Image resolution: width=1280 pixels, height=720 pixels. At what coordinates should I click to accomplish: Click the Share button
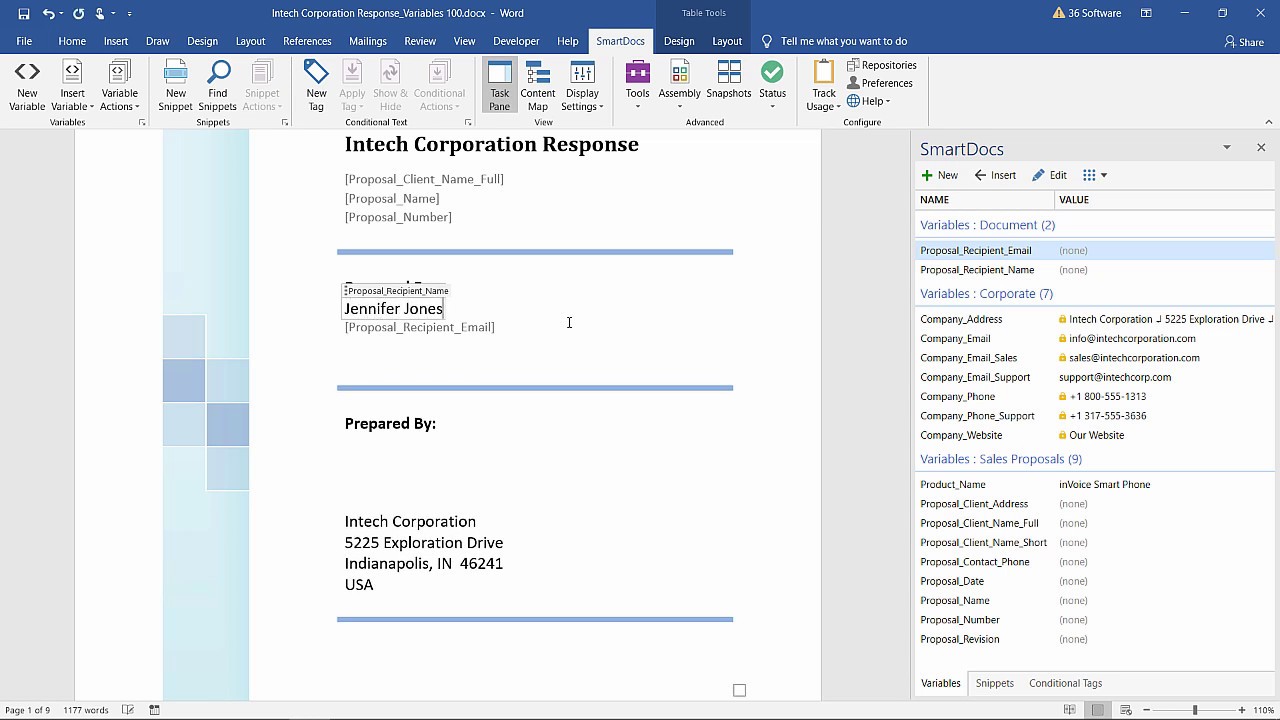[x=1244, y=42]
